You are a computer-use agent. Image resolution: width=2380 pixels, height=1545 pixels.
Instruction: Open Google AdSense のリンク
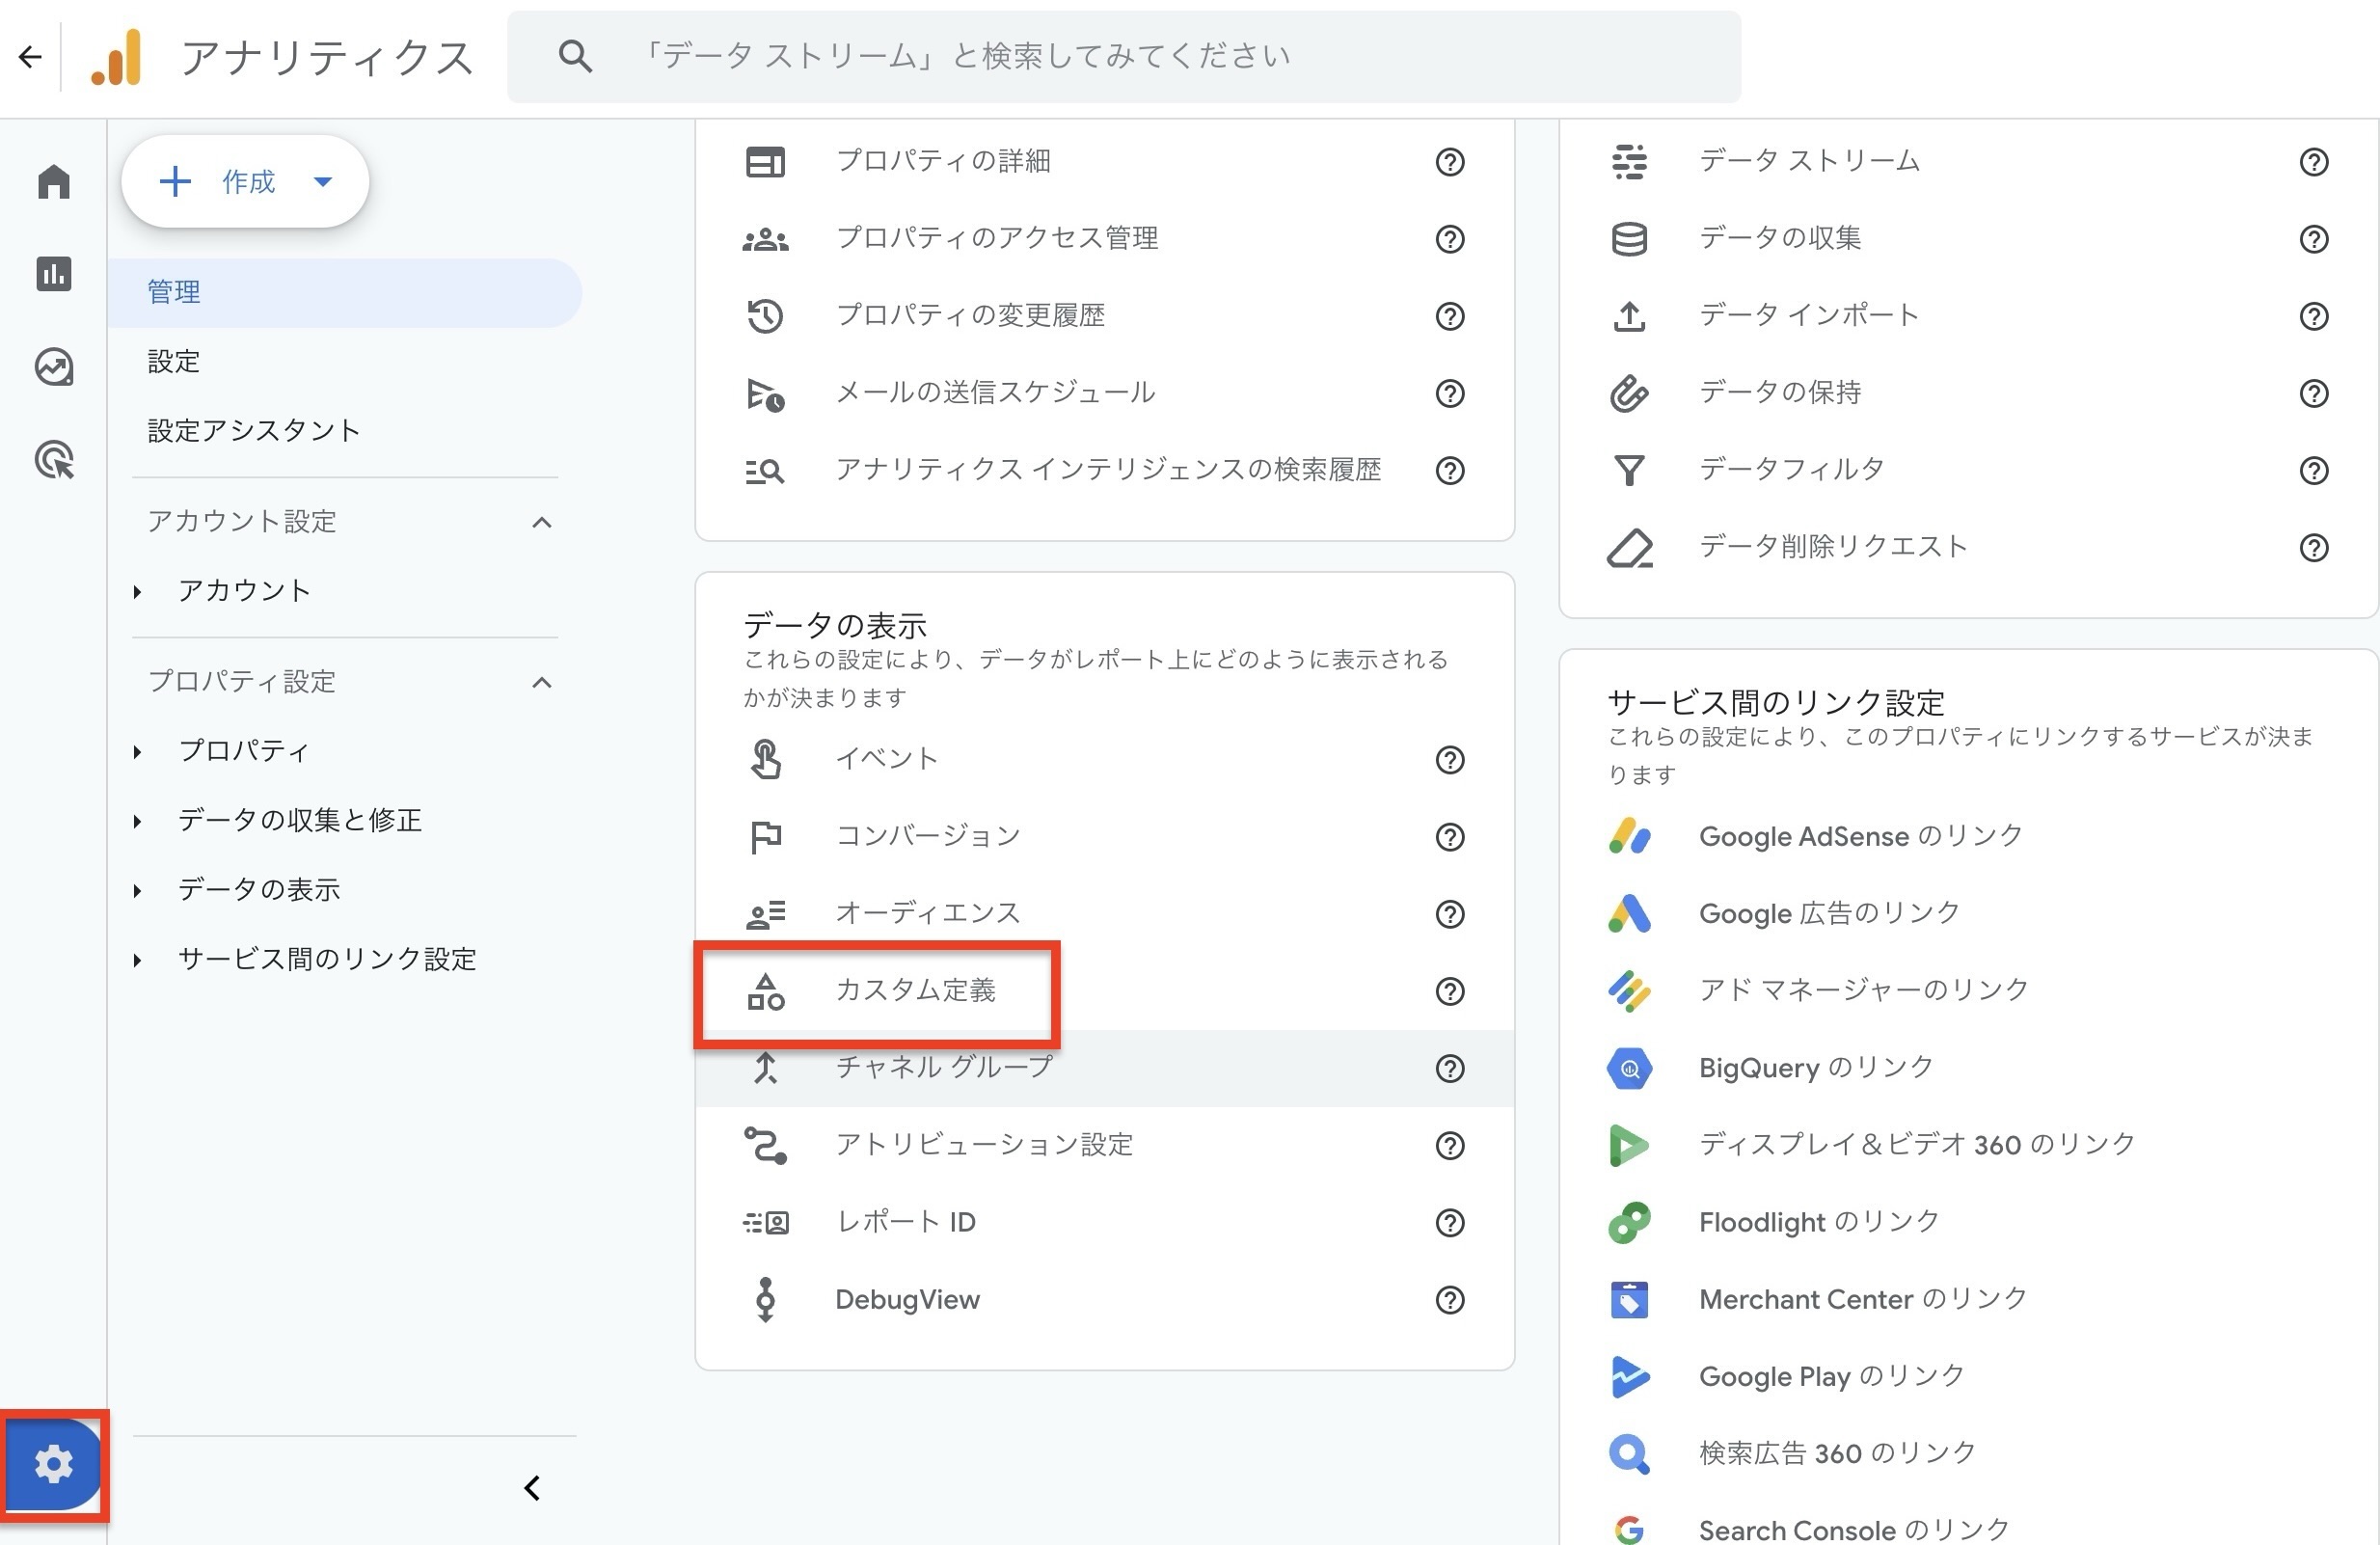pos(1859,836)
